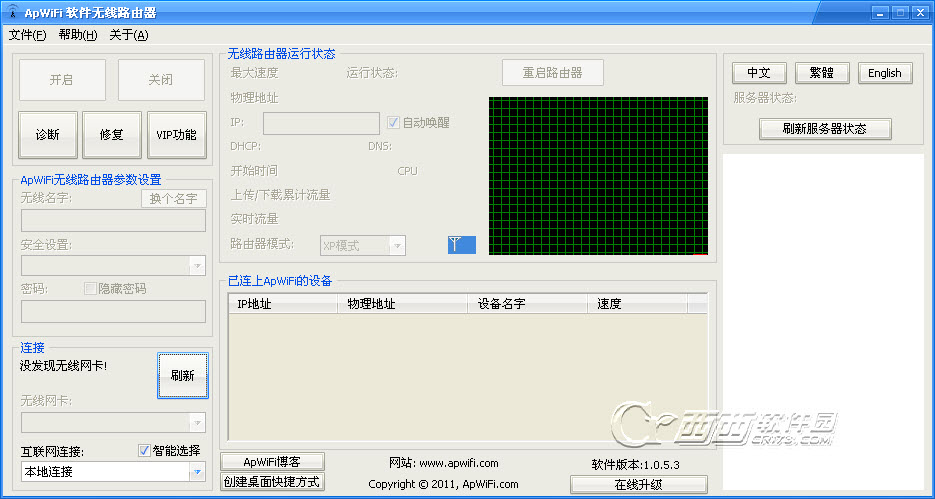Open the 帮助(H) menu
Viewport: 935px width, 499px height.
pos(78,35)
